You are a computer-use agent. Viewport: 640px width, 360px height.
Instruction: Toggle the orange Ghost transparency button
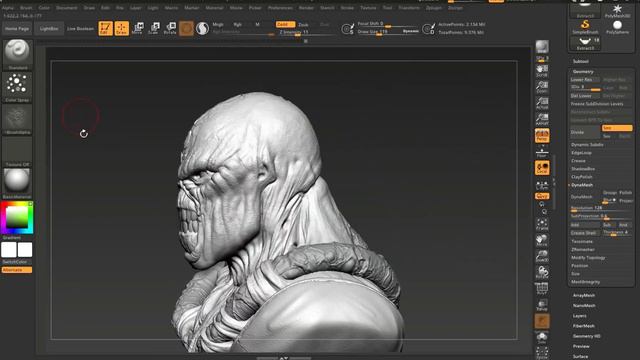tap(542, 321)
